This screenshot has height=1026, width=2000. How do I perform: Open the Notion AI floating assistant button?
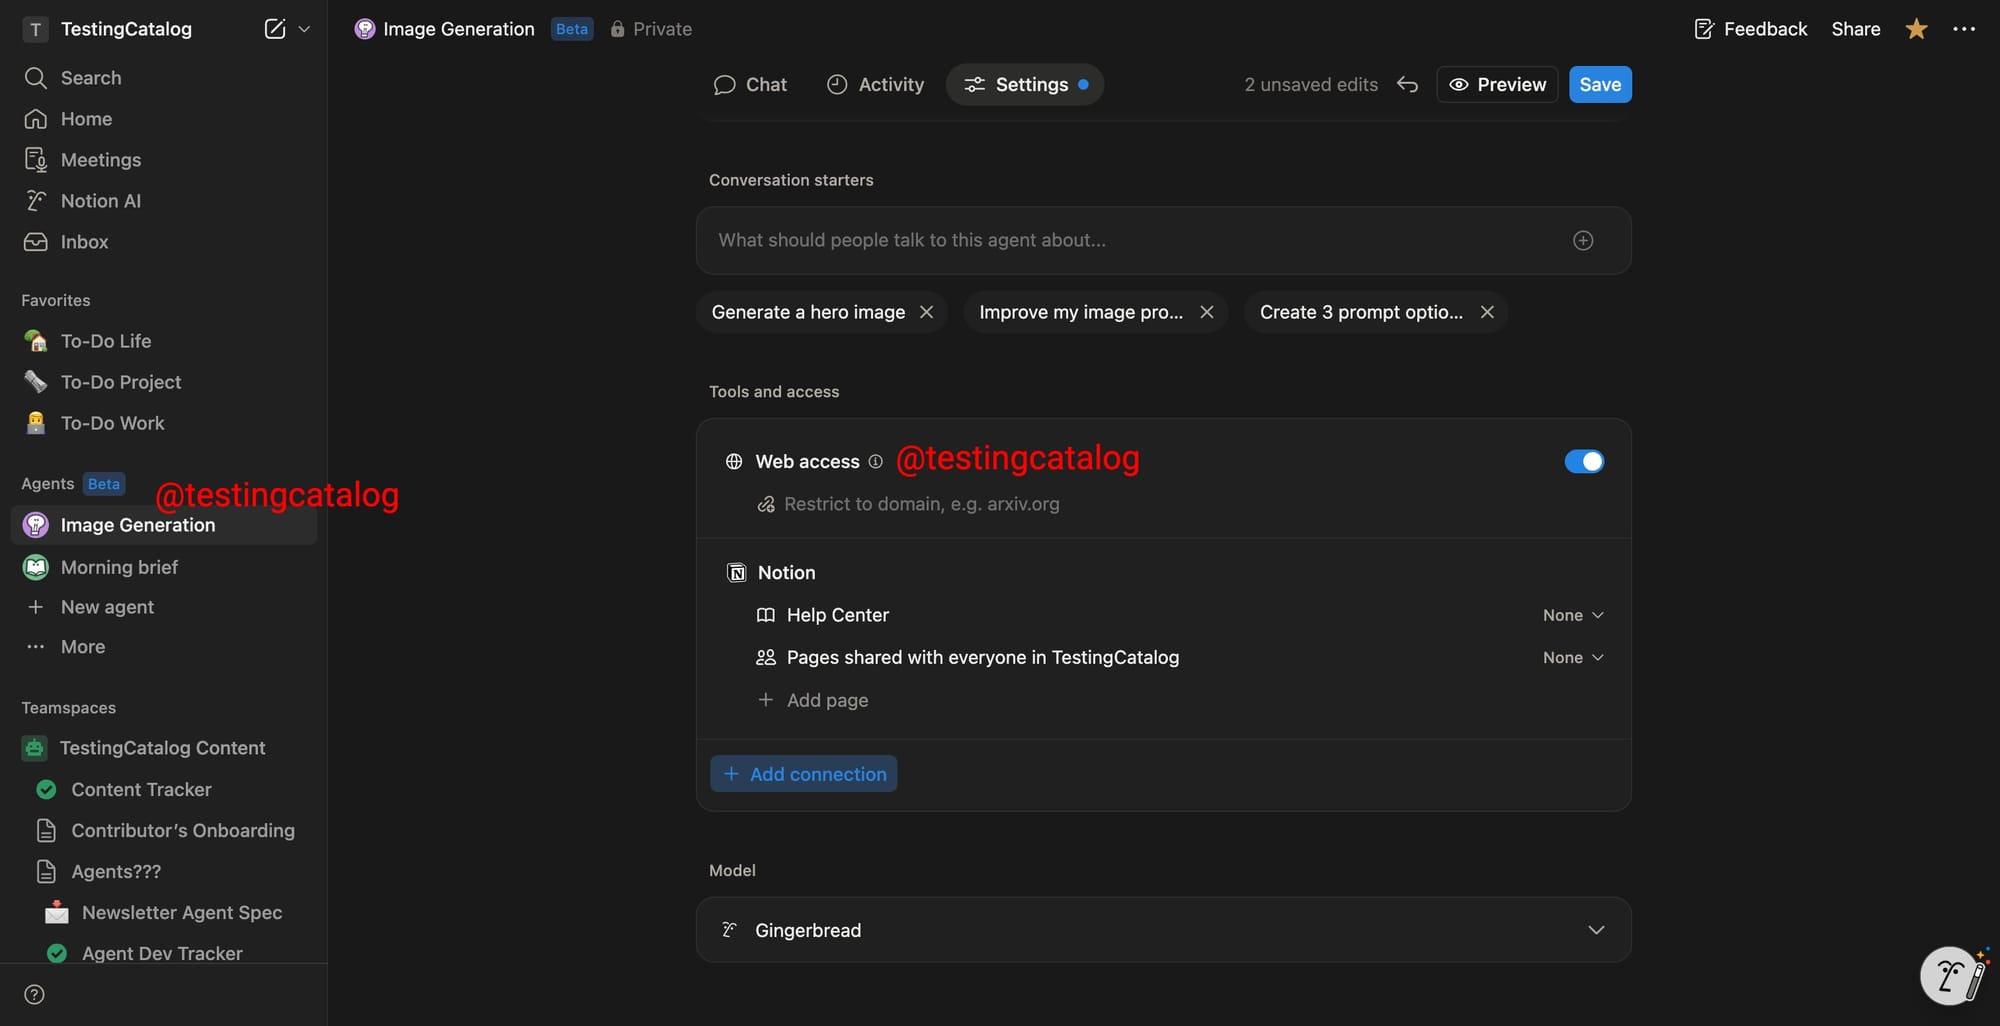1951,975
